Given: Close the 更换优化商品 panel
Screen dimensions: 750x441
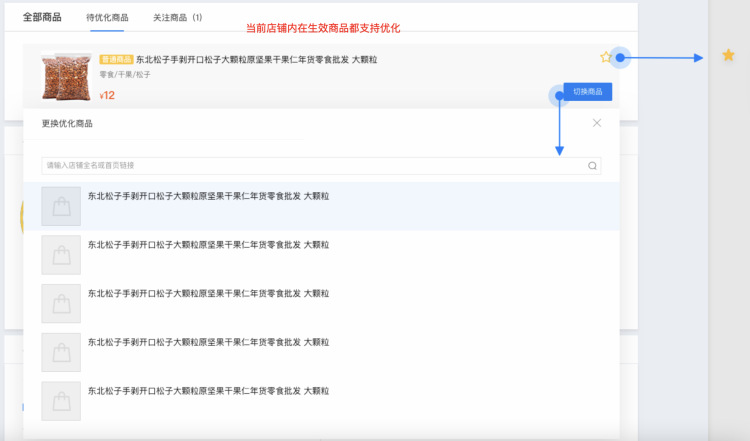Looking at the screenshot, I should 597,123.
